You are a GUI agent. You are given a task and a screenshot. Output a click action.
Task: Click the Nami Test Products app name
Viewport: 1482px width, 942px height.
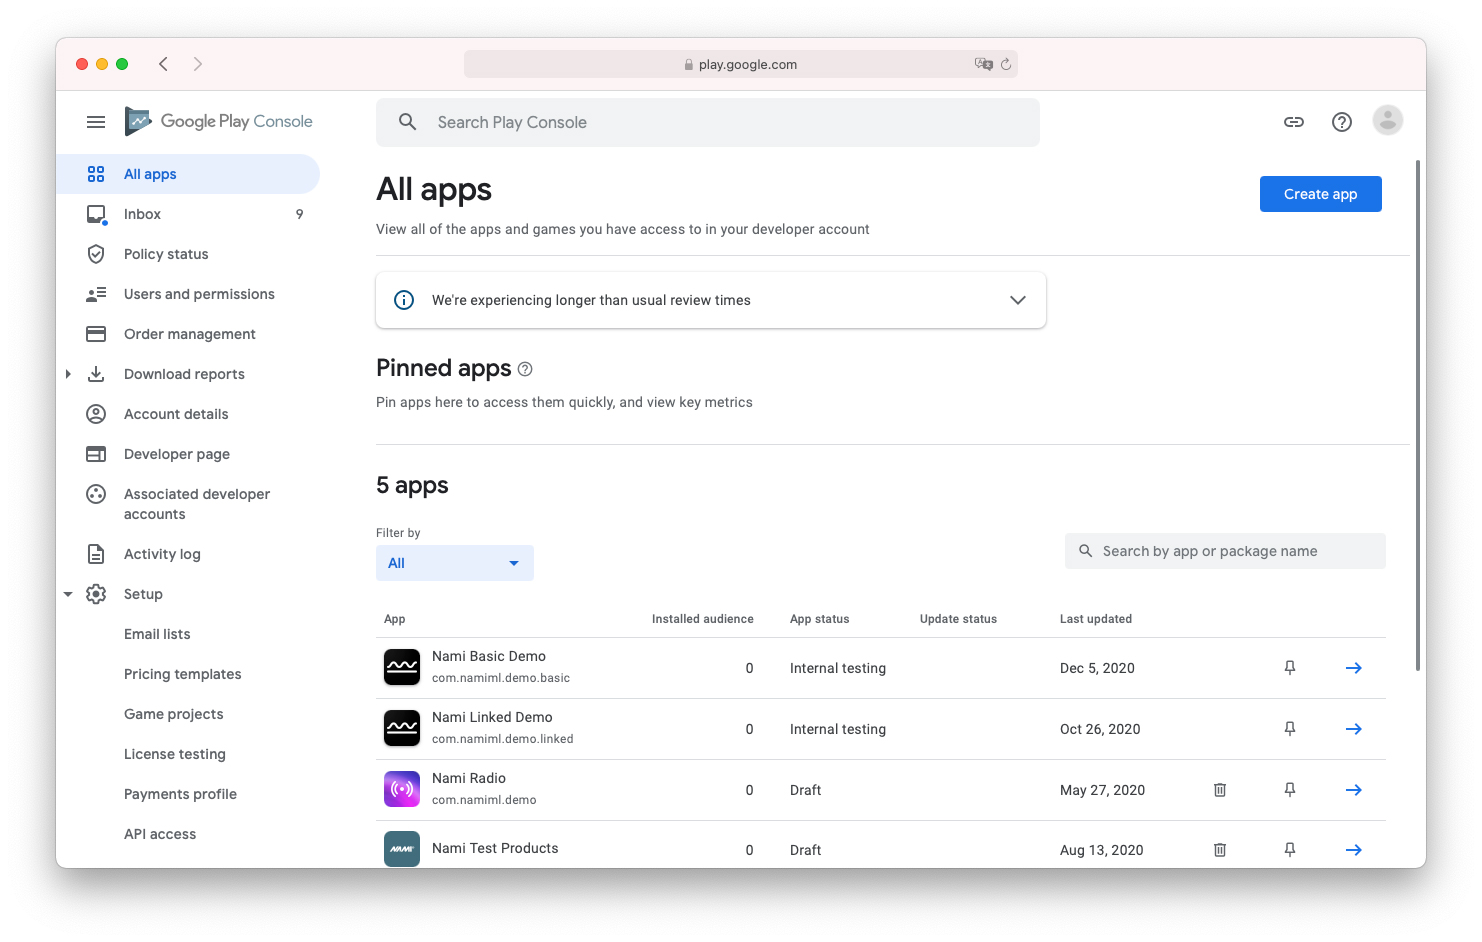coord(495,848)
